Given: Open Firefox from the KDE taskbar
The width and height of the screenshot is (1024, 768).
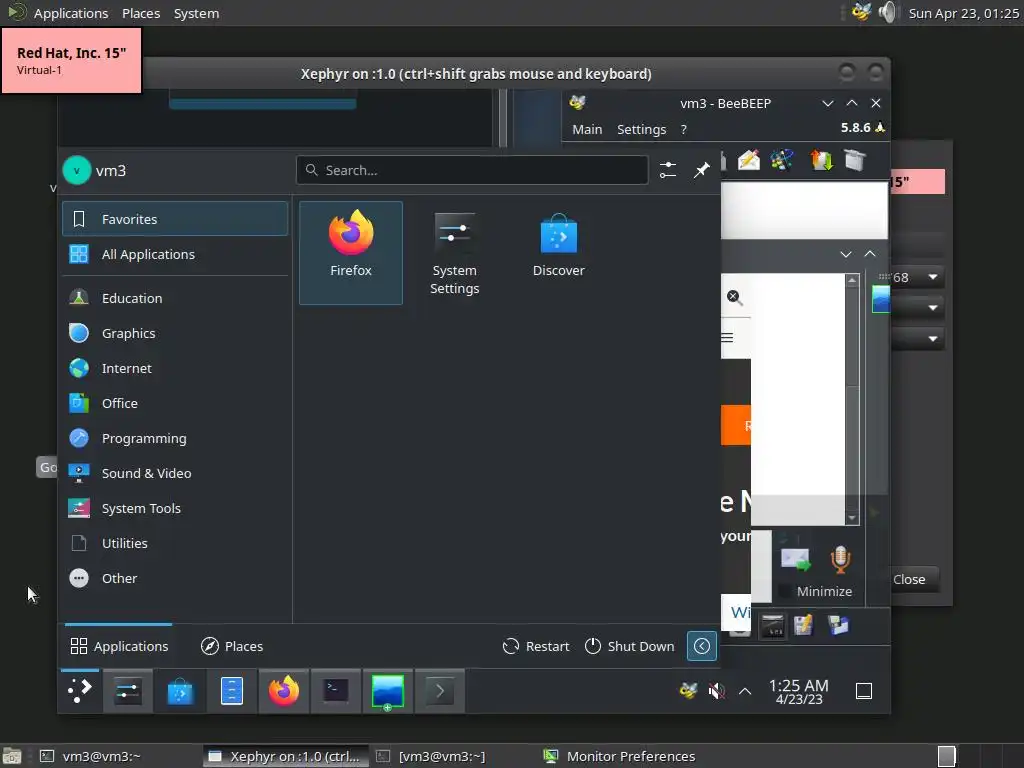Looking at the screenshot, I should point(284,690).
